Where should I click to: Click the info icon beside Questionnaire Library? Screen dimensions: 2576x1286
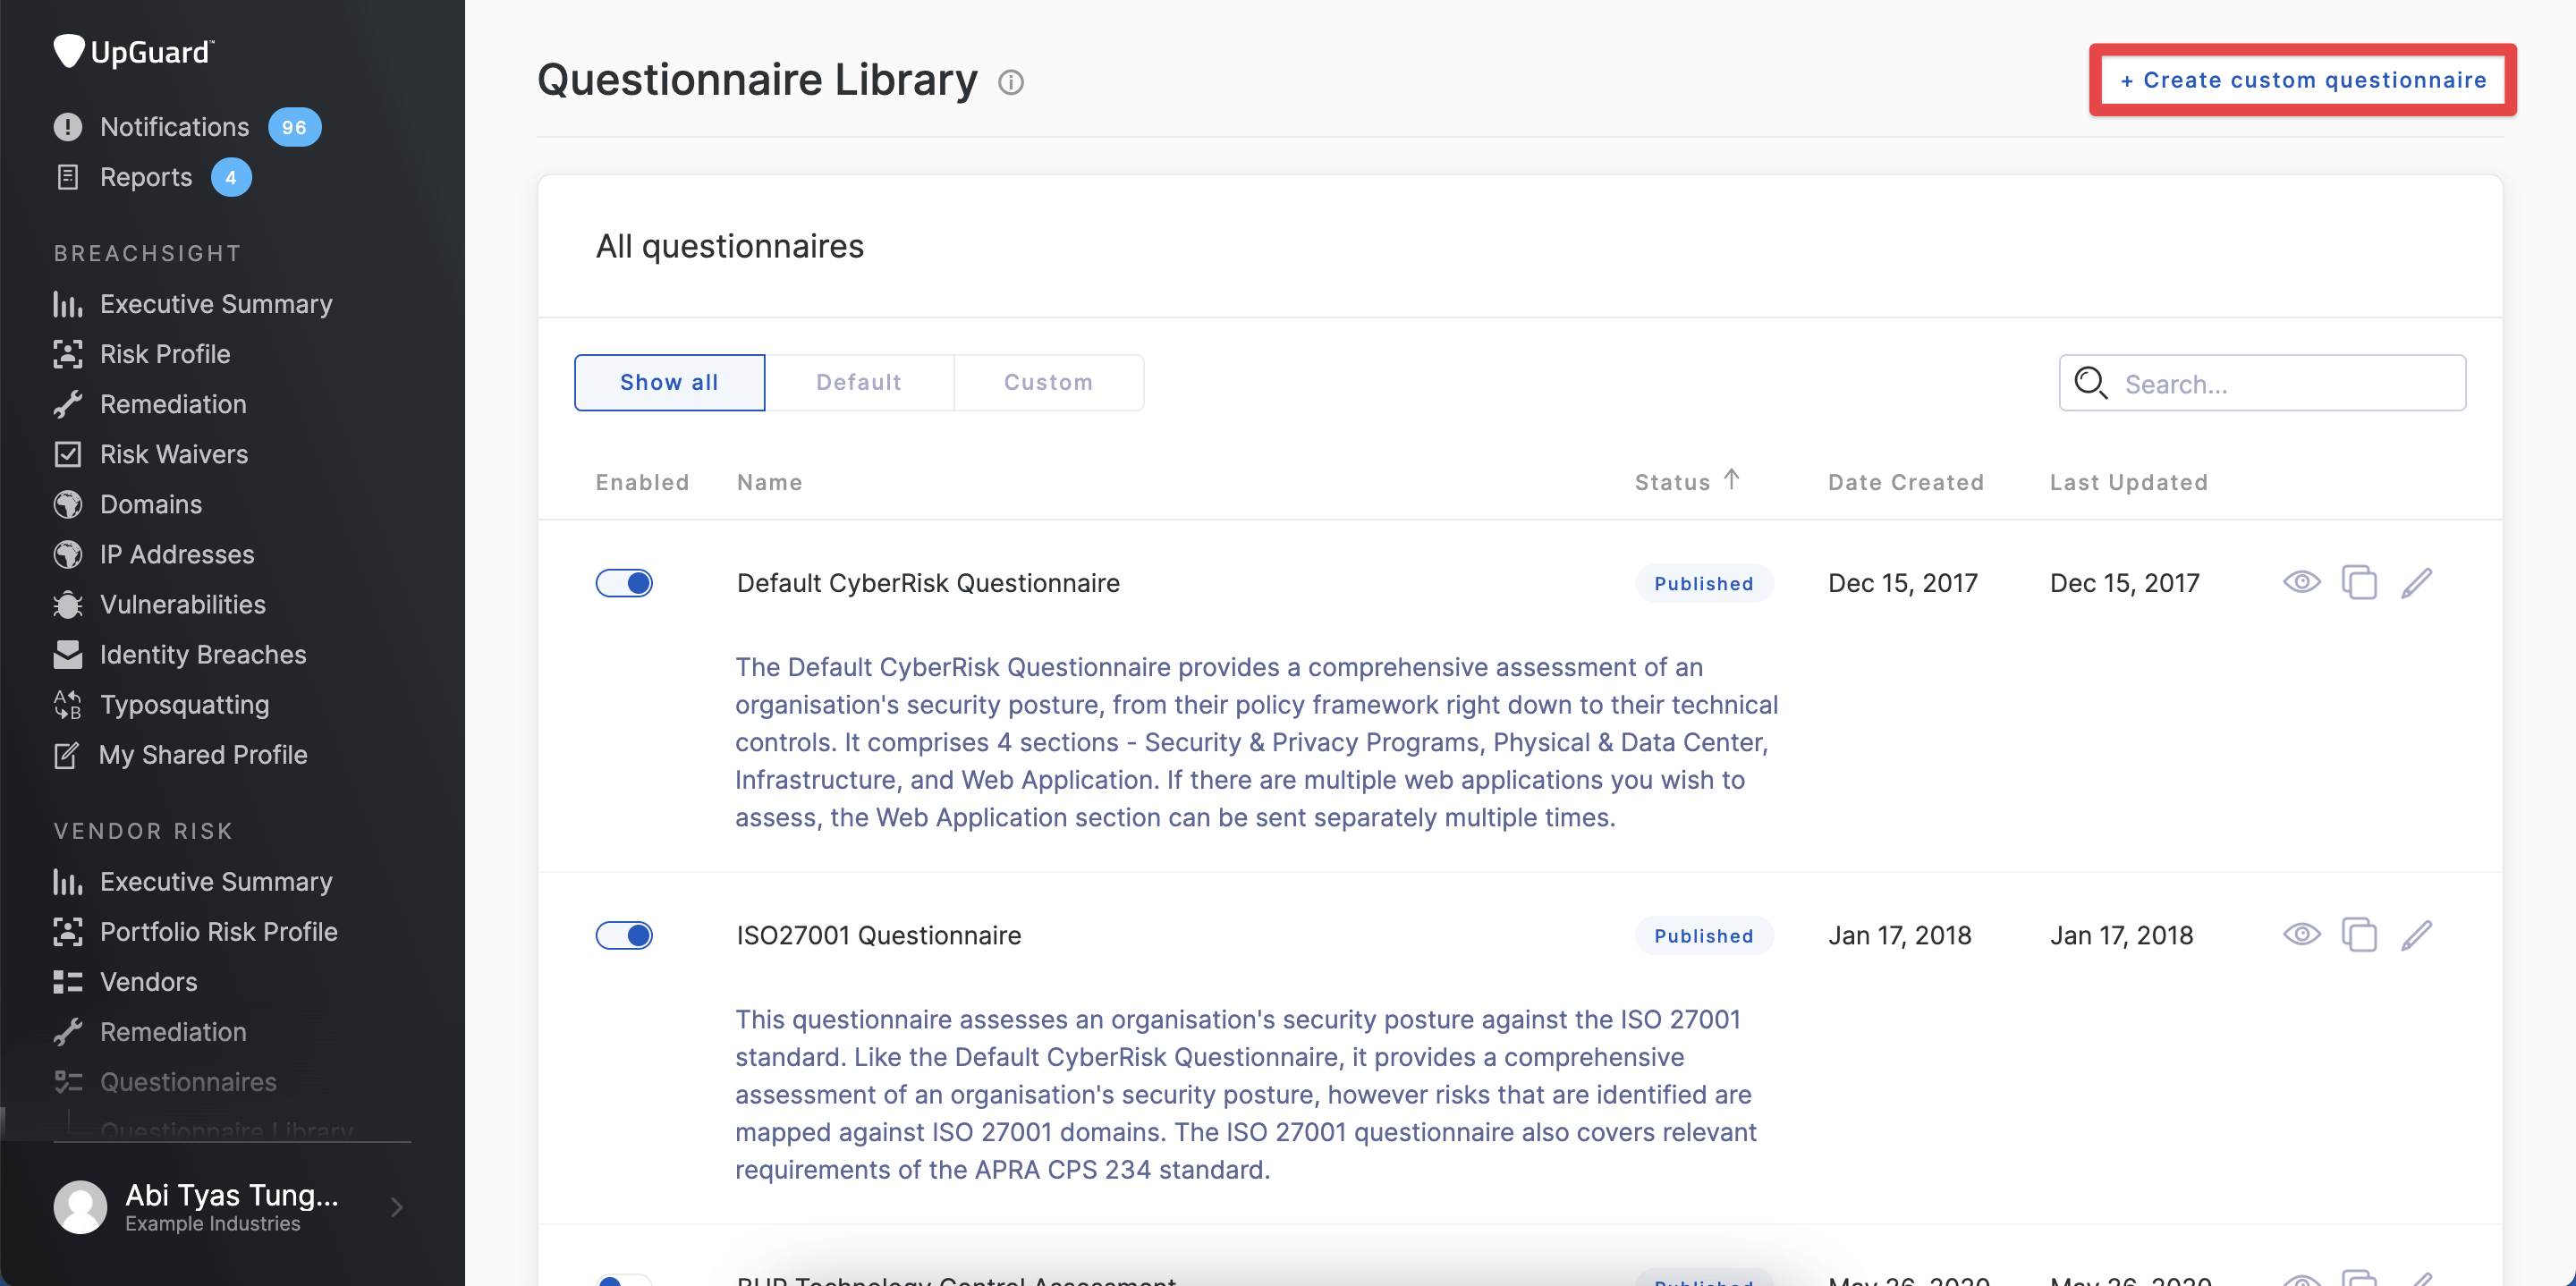1011,82
